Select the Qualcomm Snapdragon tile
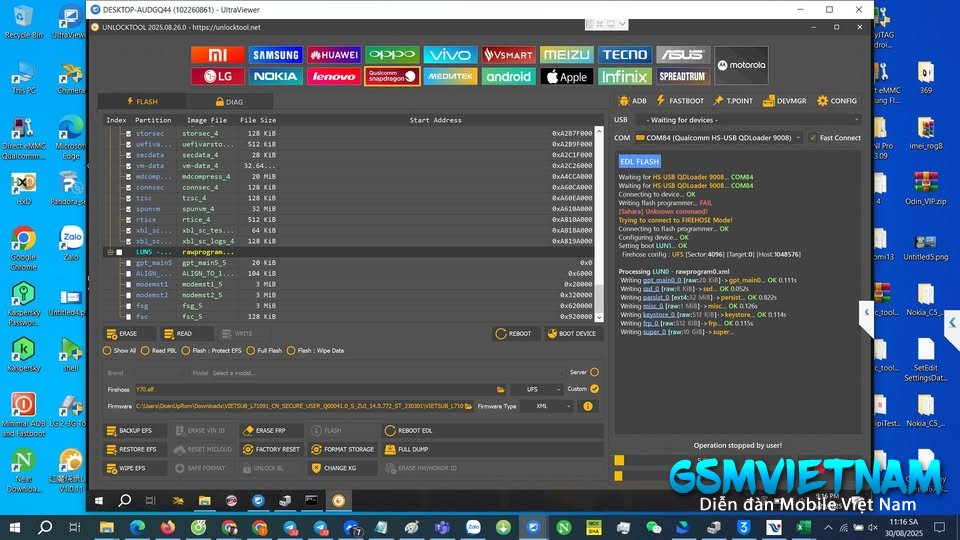This screenshot has width=960, height=540. pos(392,77)
